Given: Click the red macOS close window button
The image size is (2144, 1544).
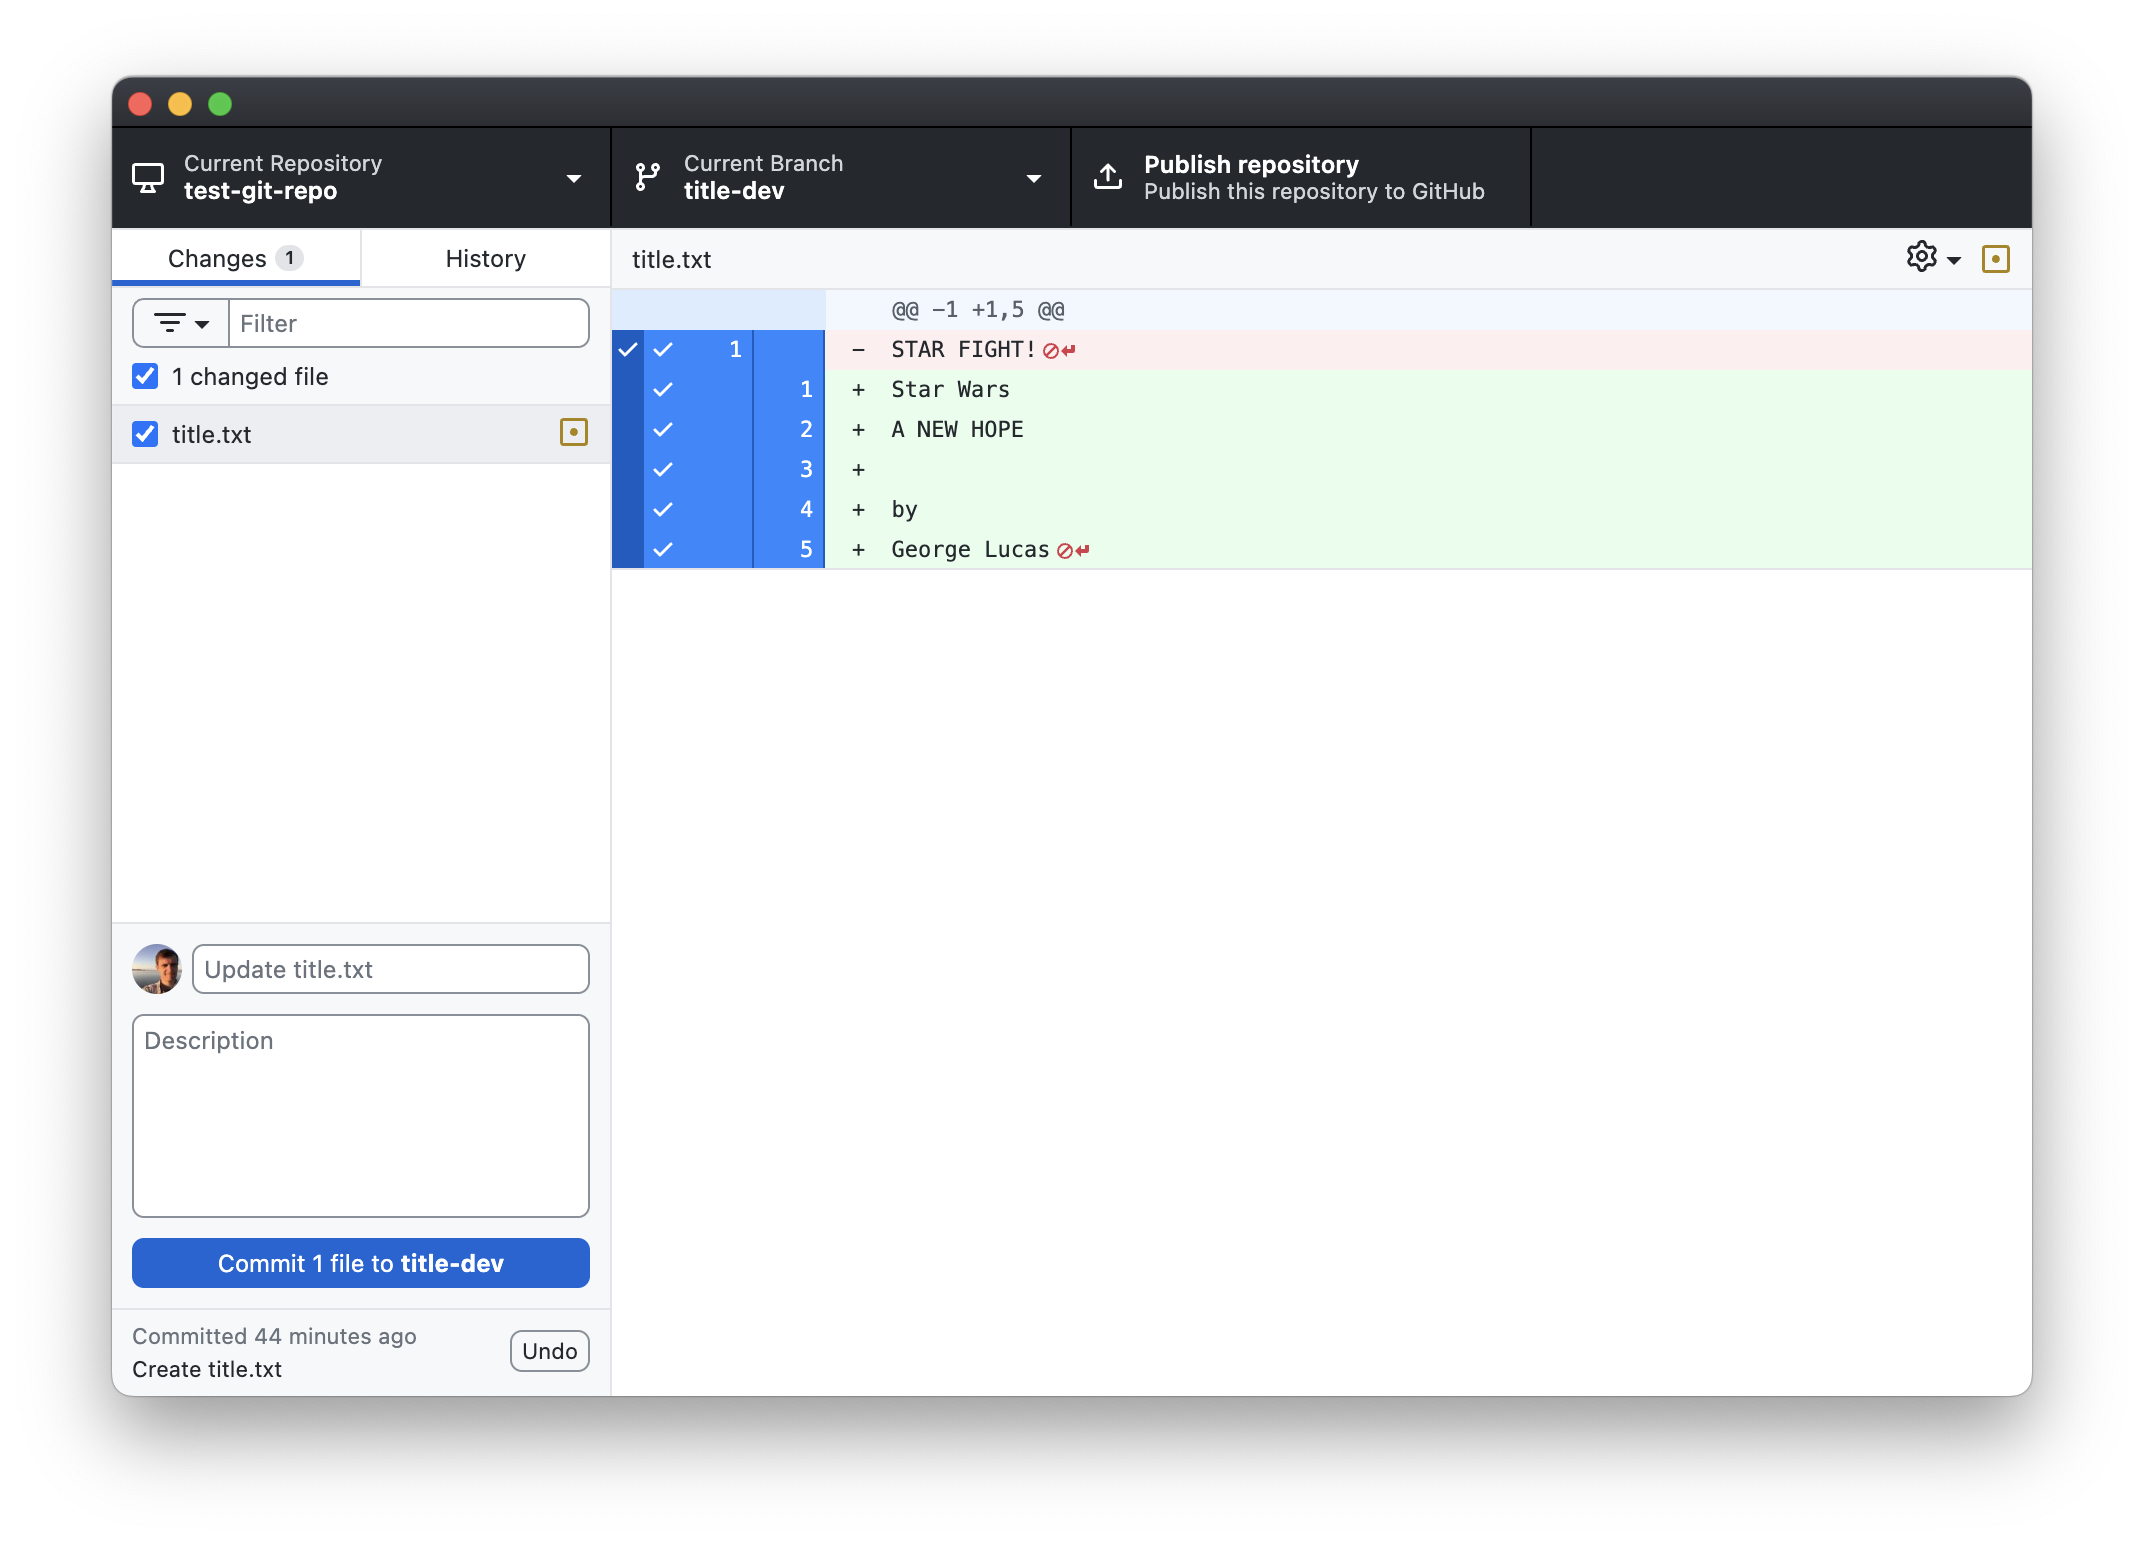Looking at the screenshot, I should [140, 104].
